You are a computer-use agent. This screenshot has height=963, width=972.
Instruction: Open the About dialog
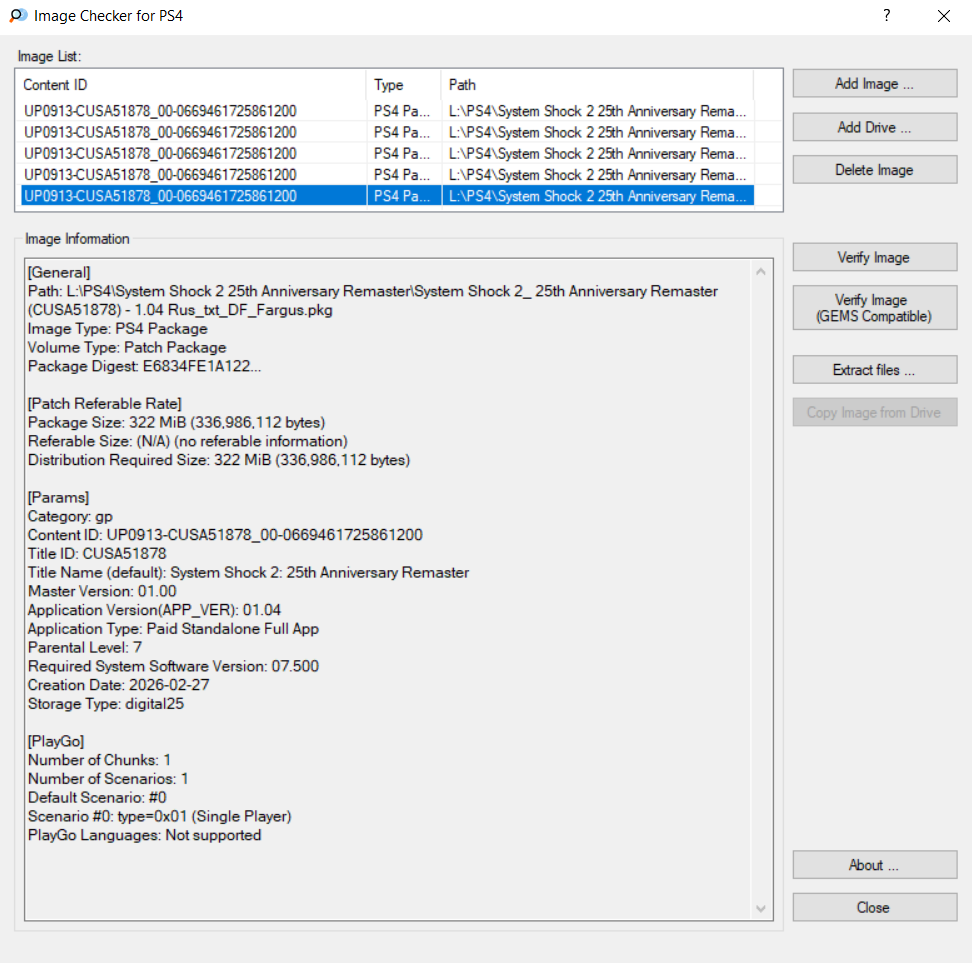[x=874, y=865]
